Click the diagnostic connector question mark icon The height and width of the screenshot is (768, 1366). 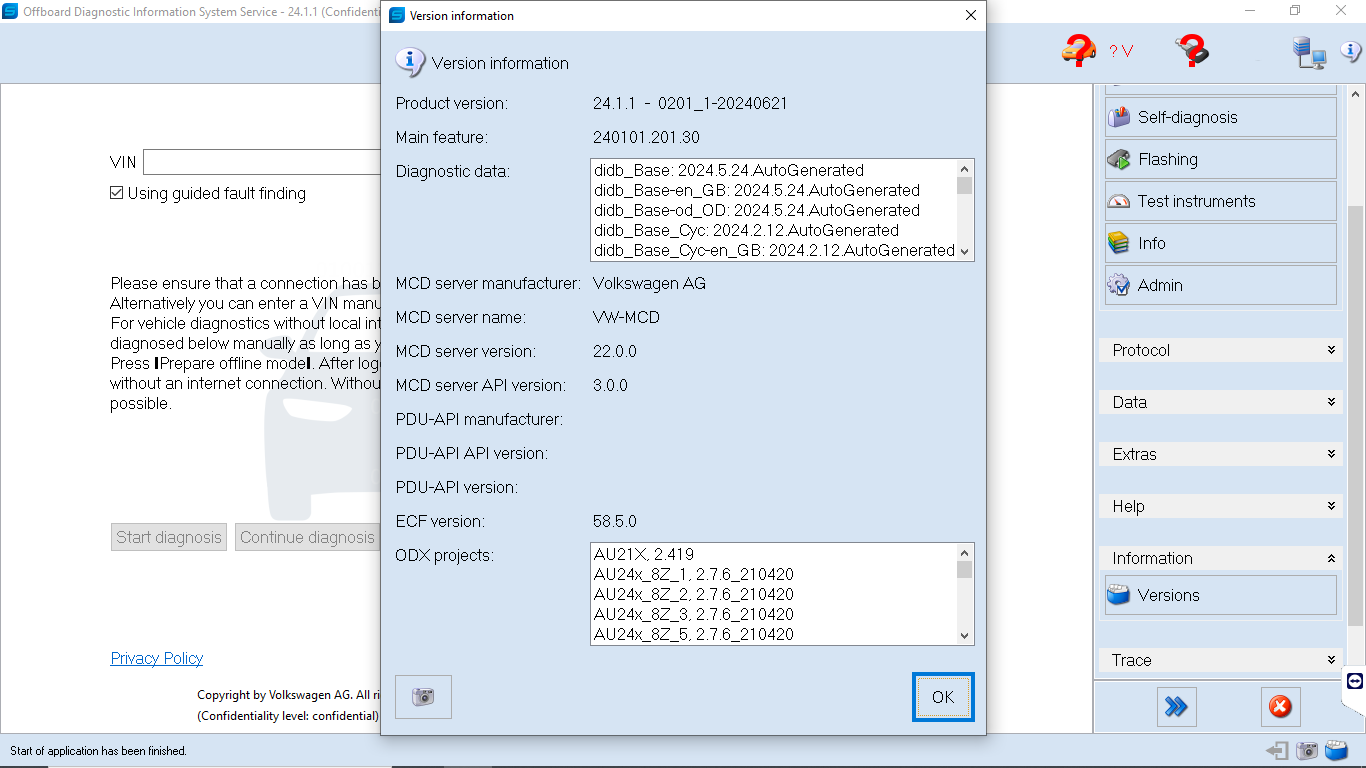(x=1192, y=50)
